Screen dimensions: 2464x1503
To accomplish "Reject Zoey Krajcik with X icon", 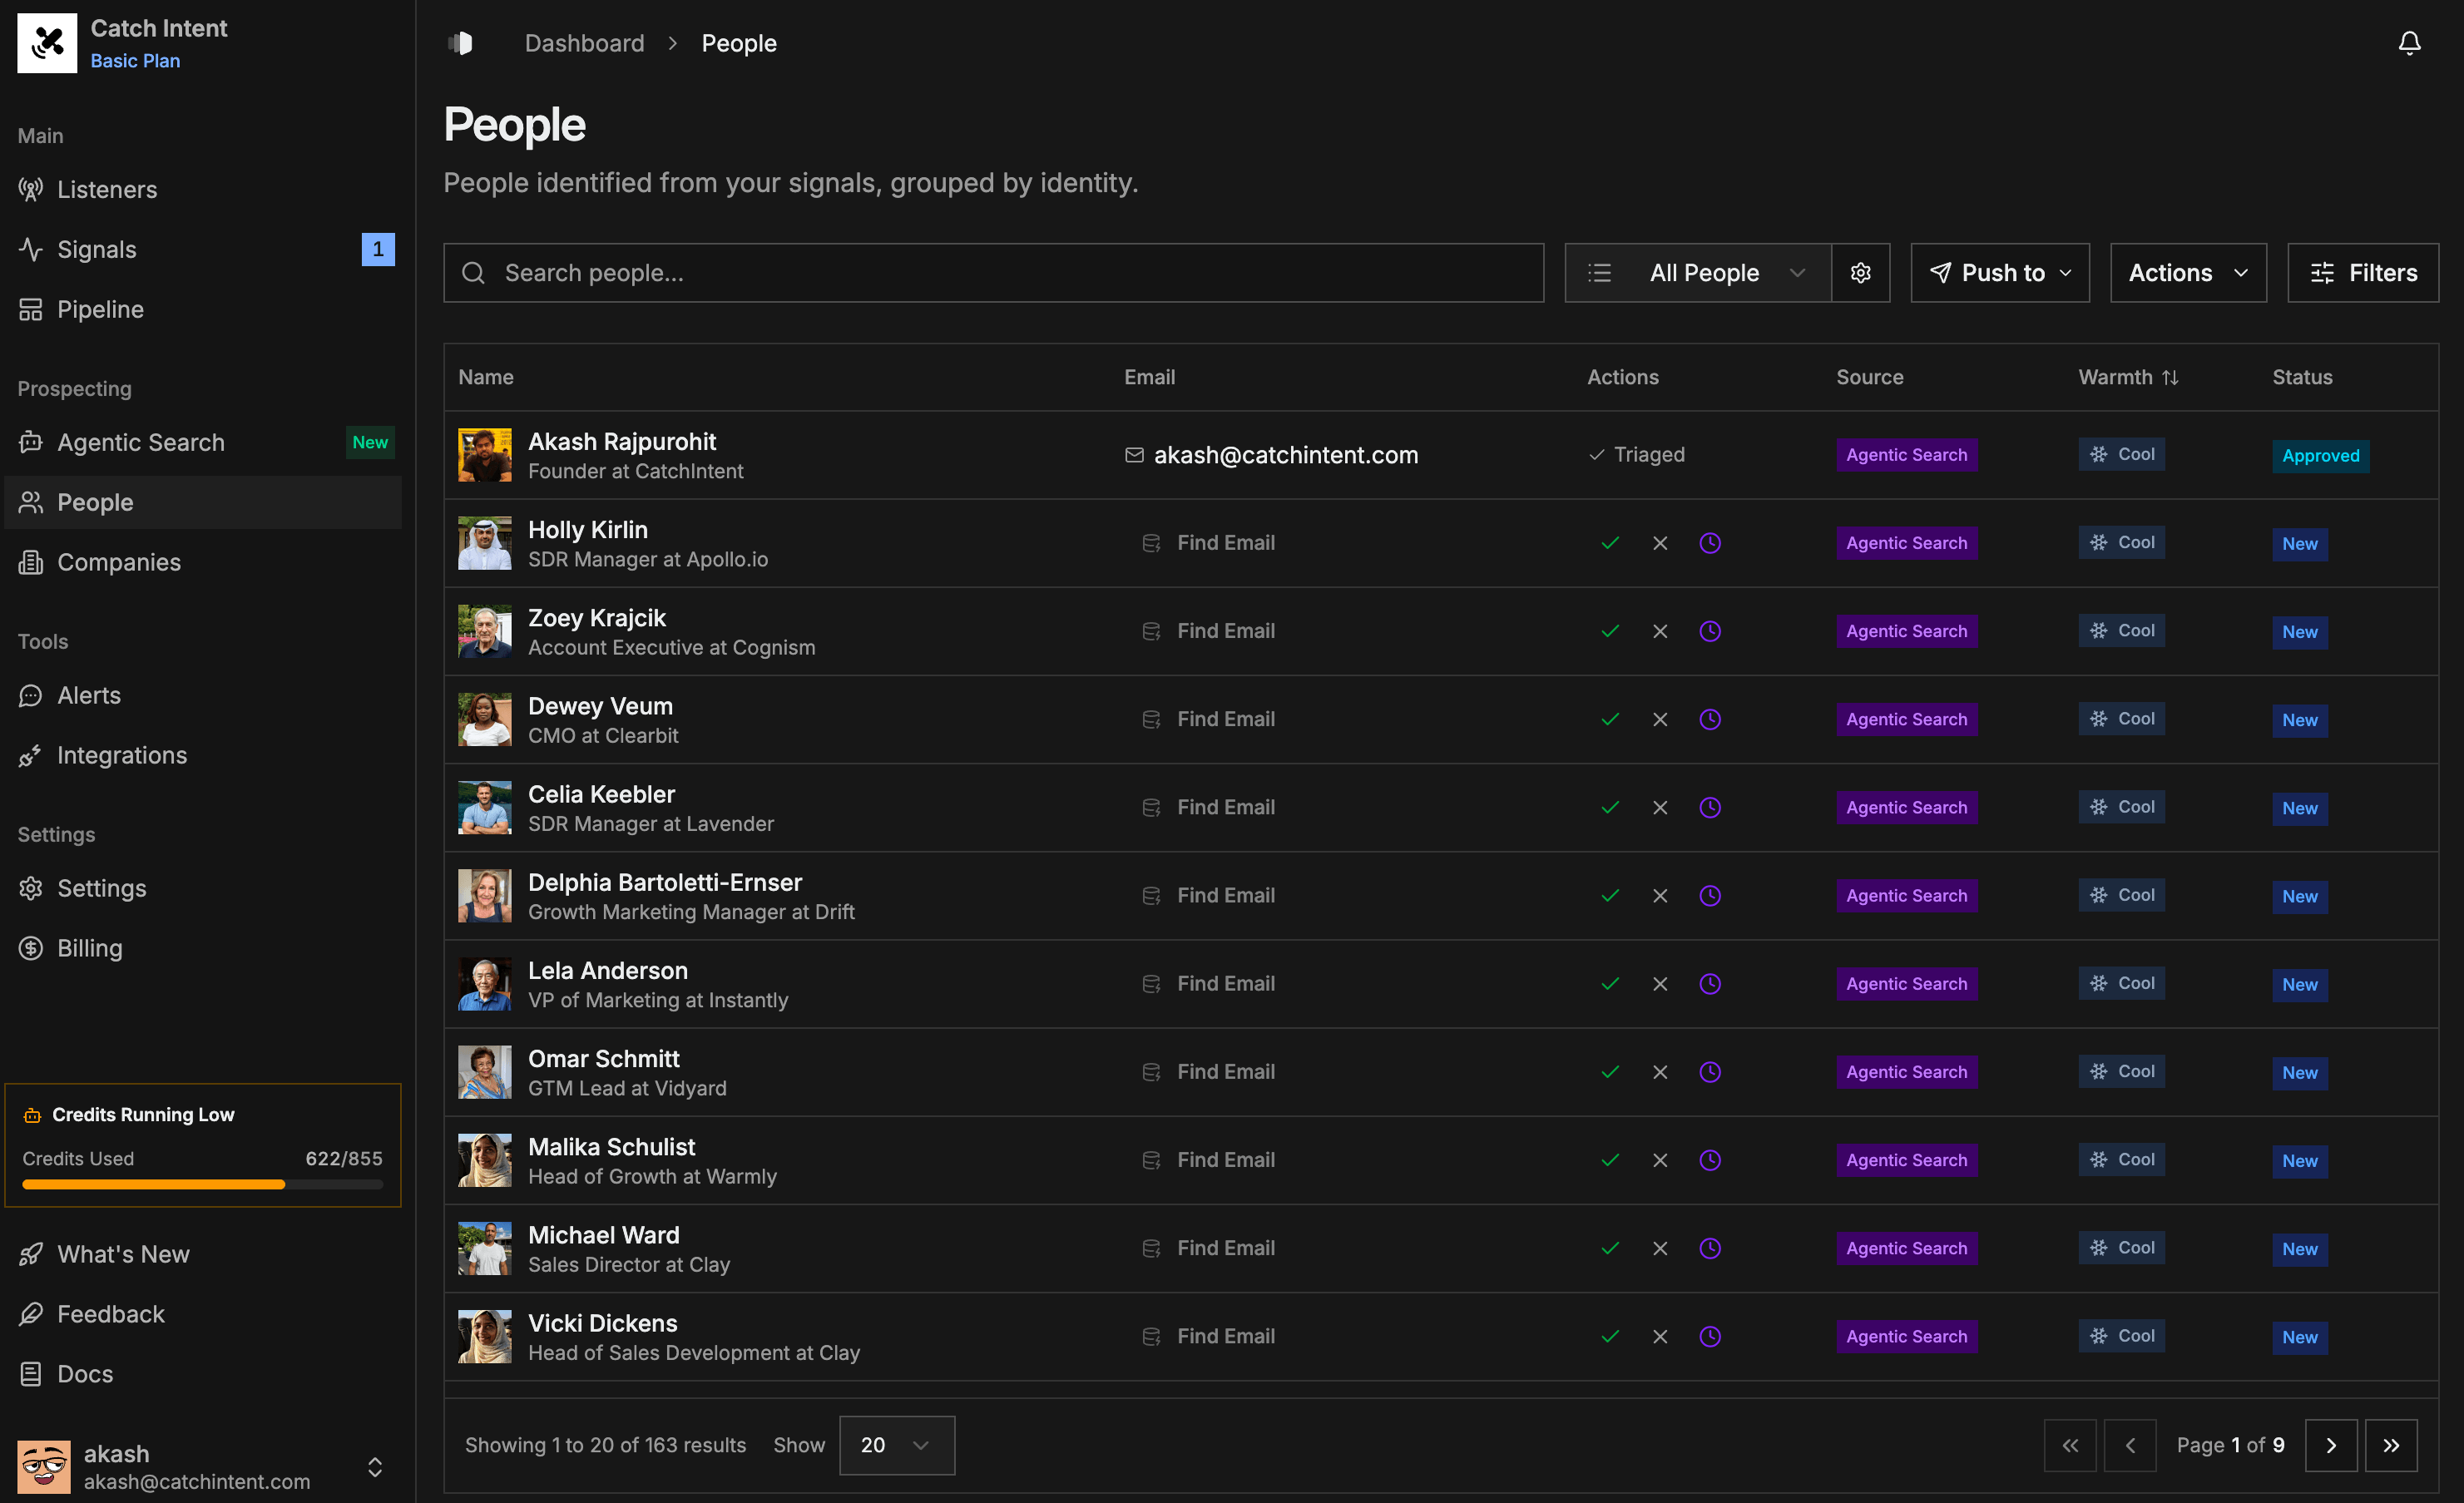I will (x=1660, y=631).
